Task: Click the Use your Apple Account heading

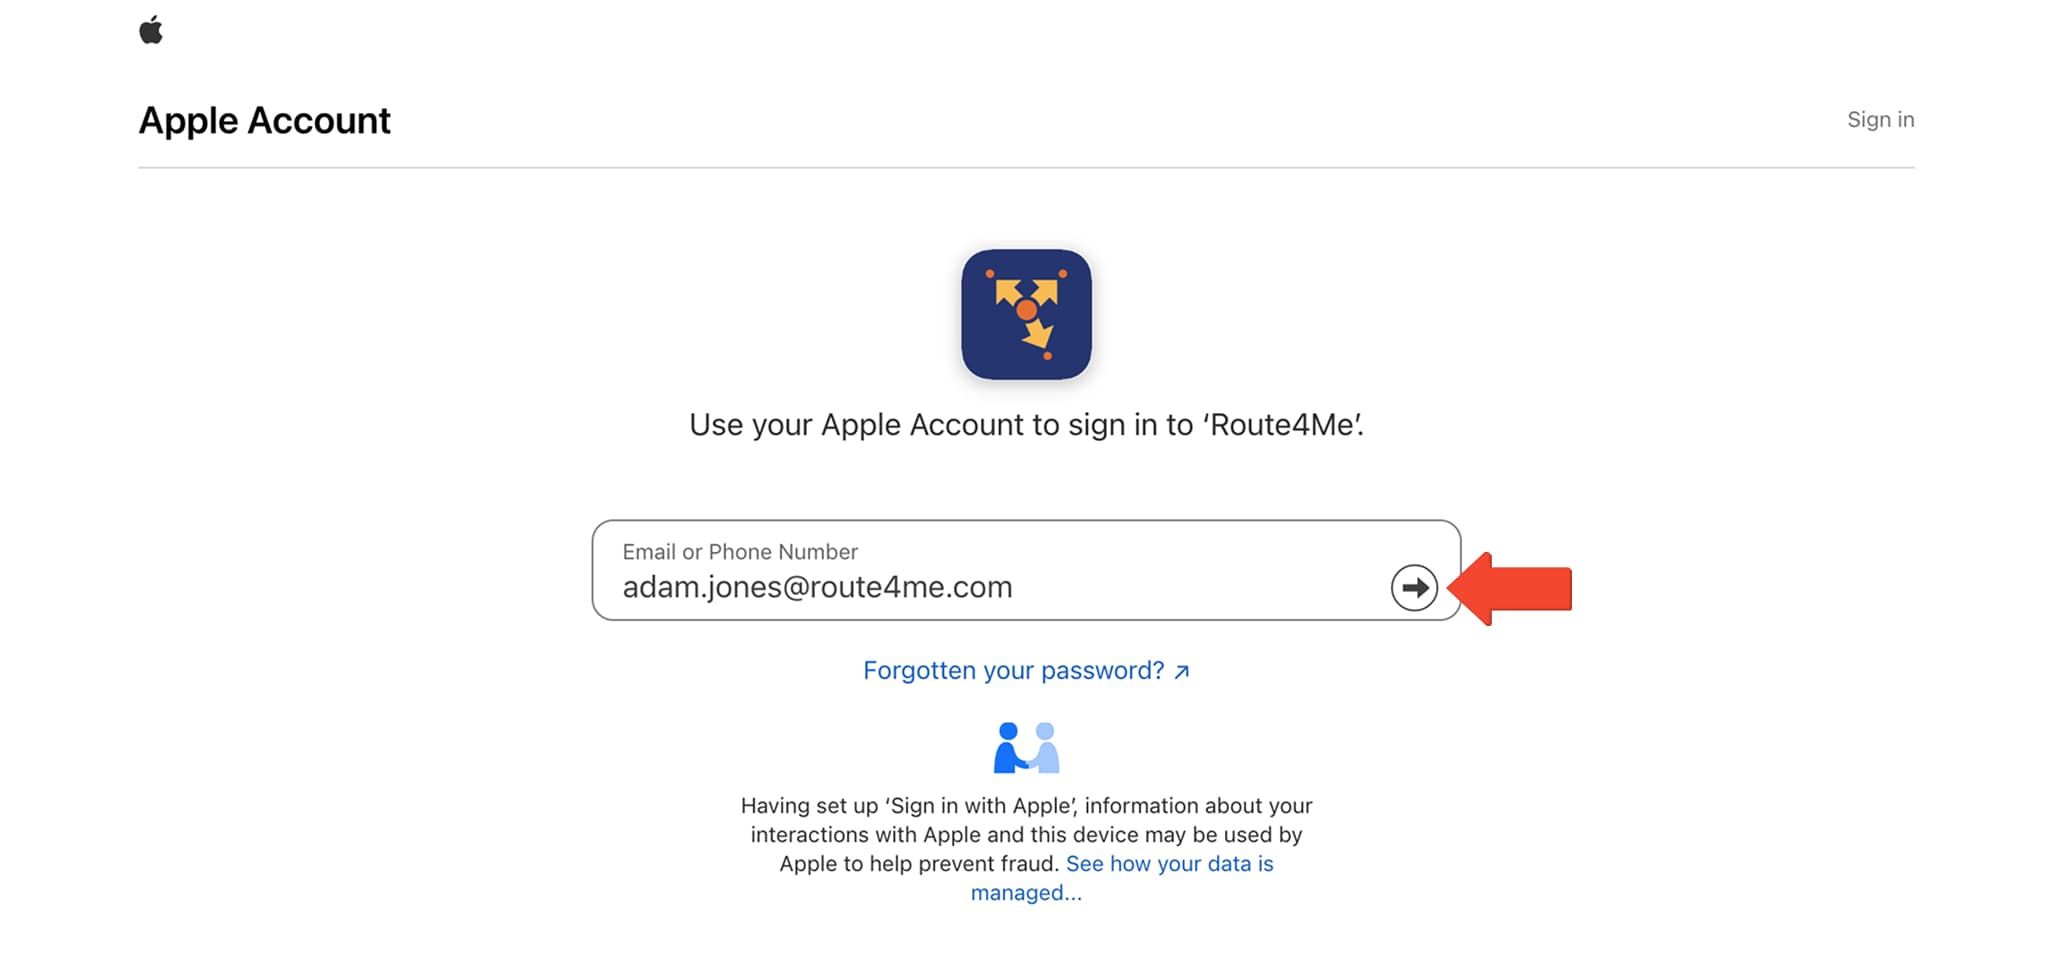Action: 1026,425
